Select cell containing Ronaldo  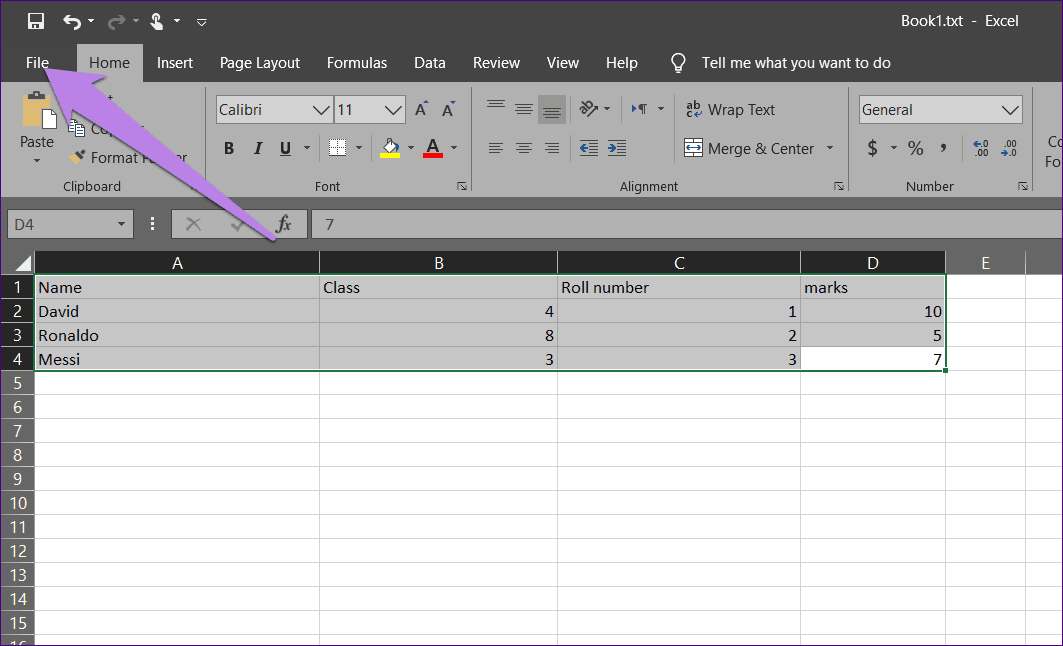tap(176, 335)
